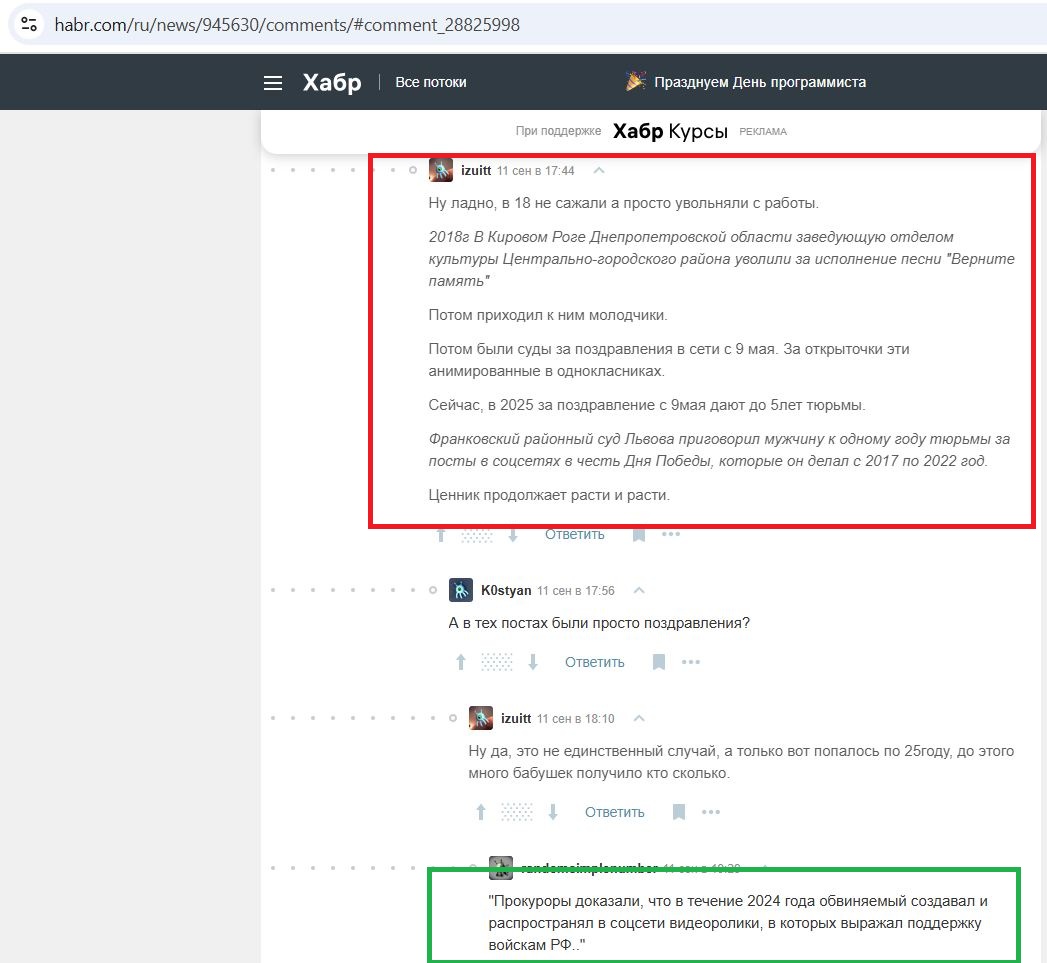Open the Все потоки menu
Image resolution: width=1047 pixels, height=963 pixels.
coord(431,82)
